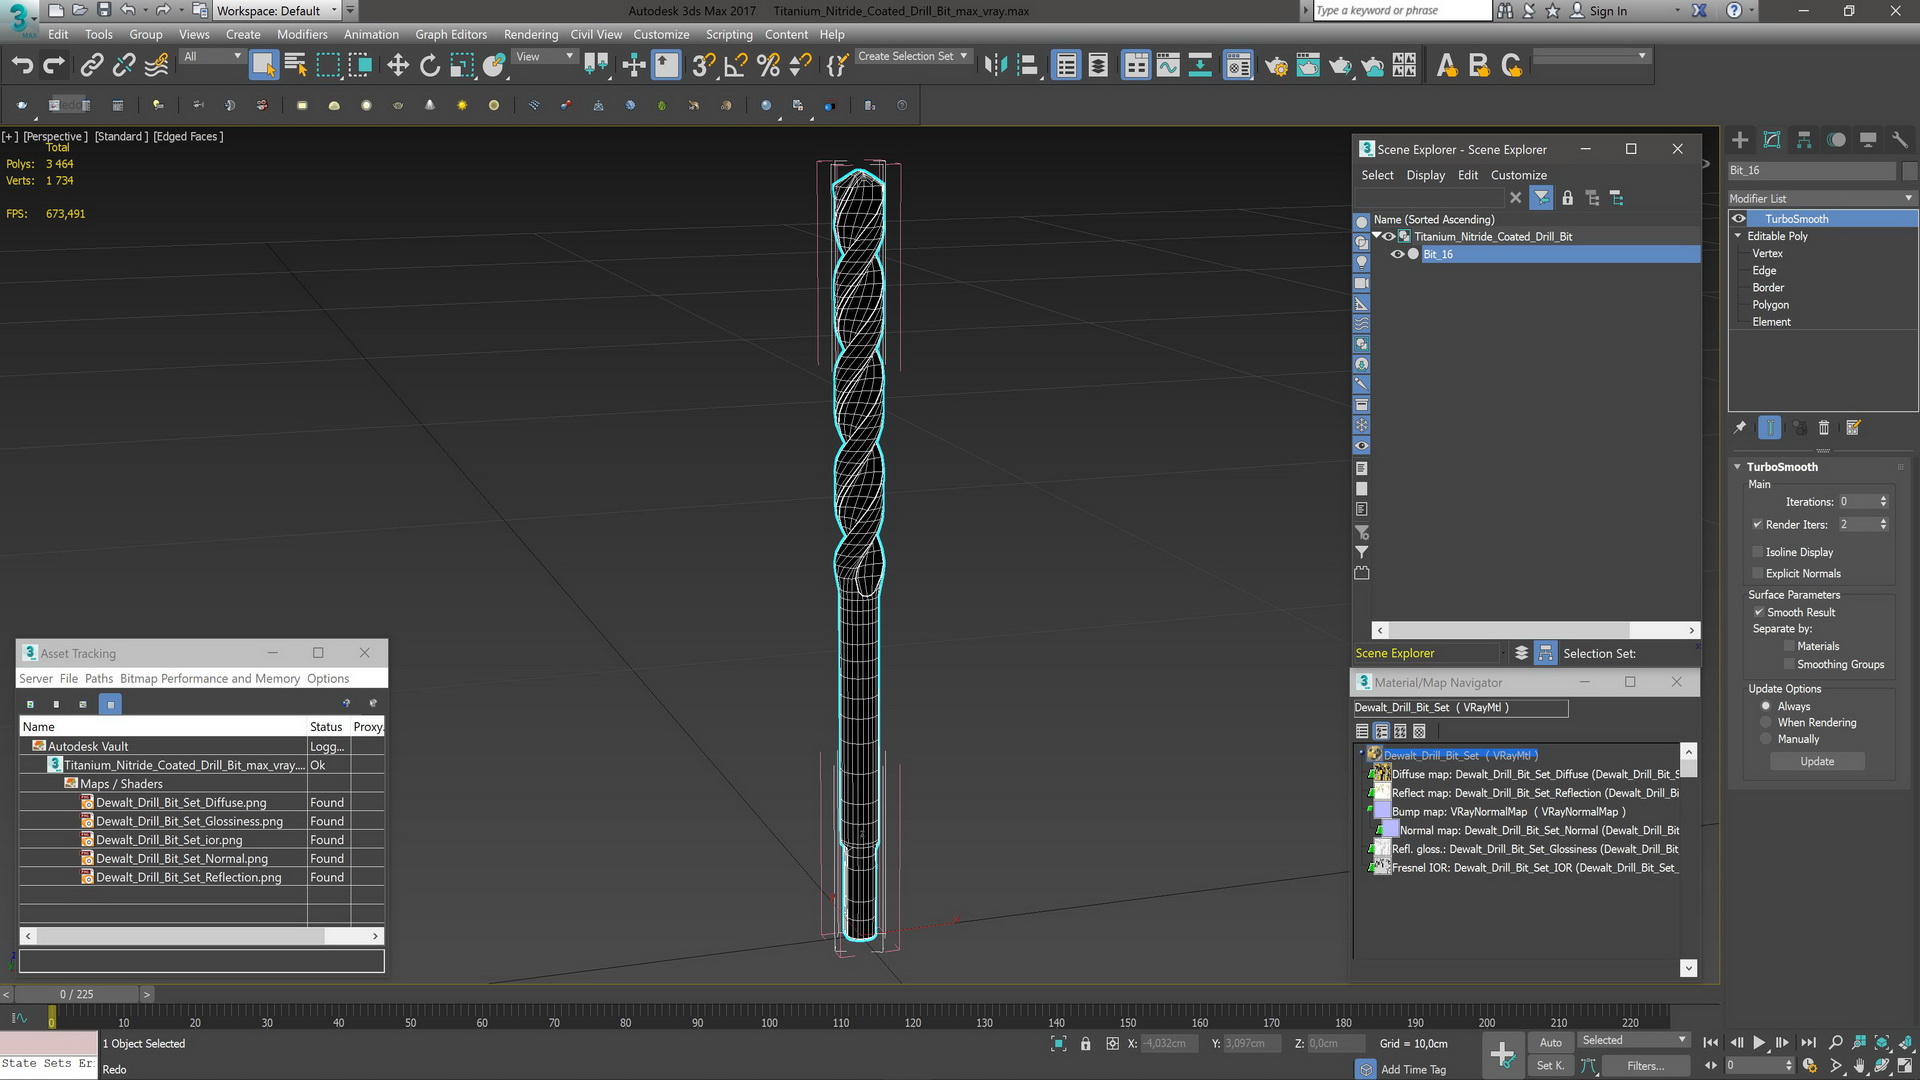The height and width of the screenshot is (1080, 1920).
Task: Collapse Titanium_Nitride_Coated_Drill_Bit node in Scene Explorer
Action: click(x=1377, y=236)
